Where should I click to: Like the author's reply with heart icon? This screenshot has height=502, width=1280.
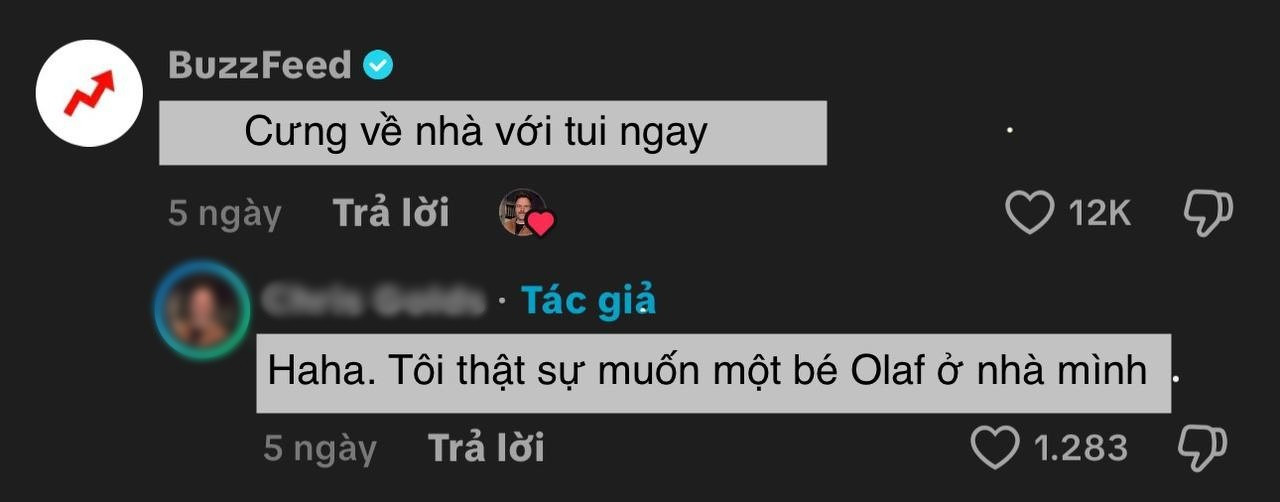tap(995, 447)
